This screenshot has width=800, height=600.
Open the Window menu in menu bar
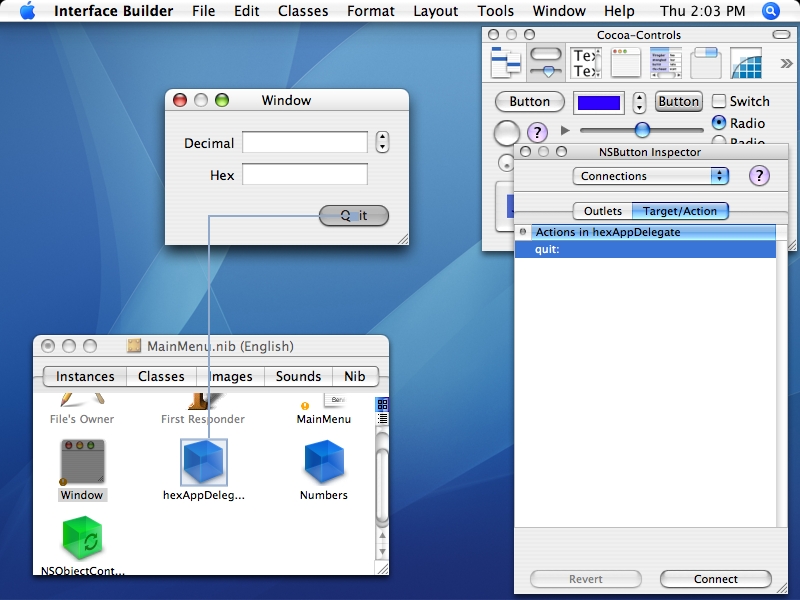559,11
